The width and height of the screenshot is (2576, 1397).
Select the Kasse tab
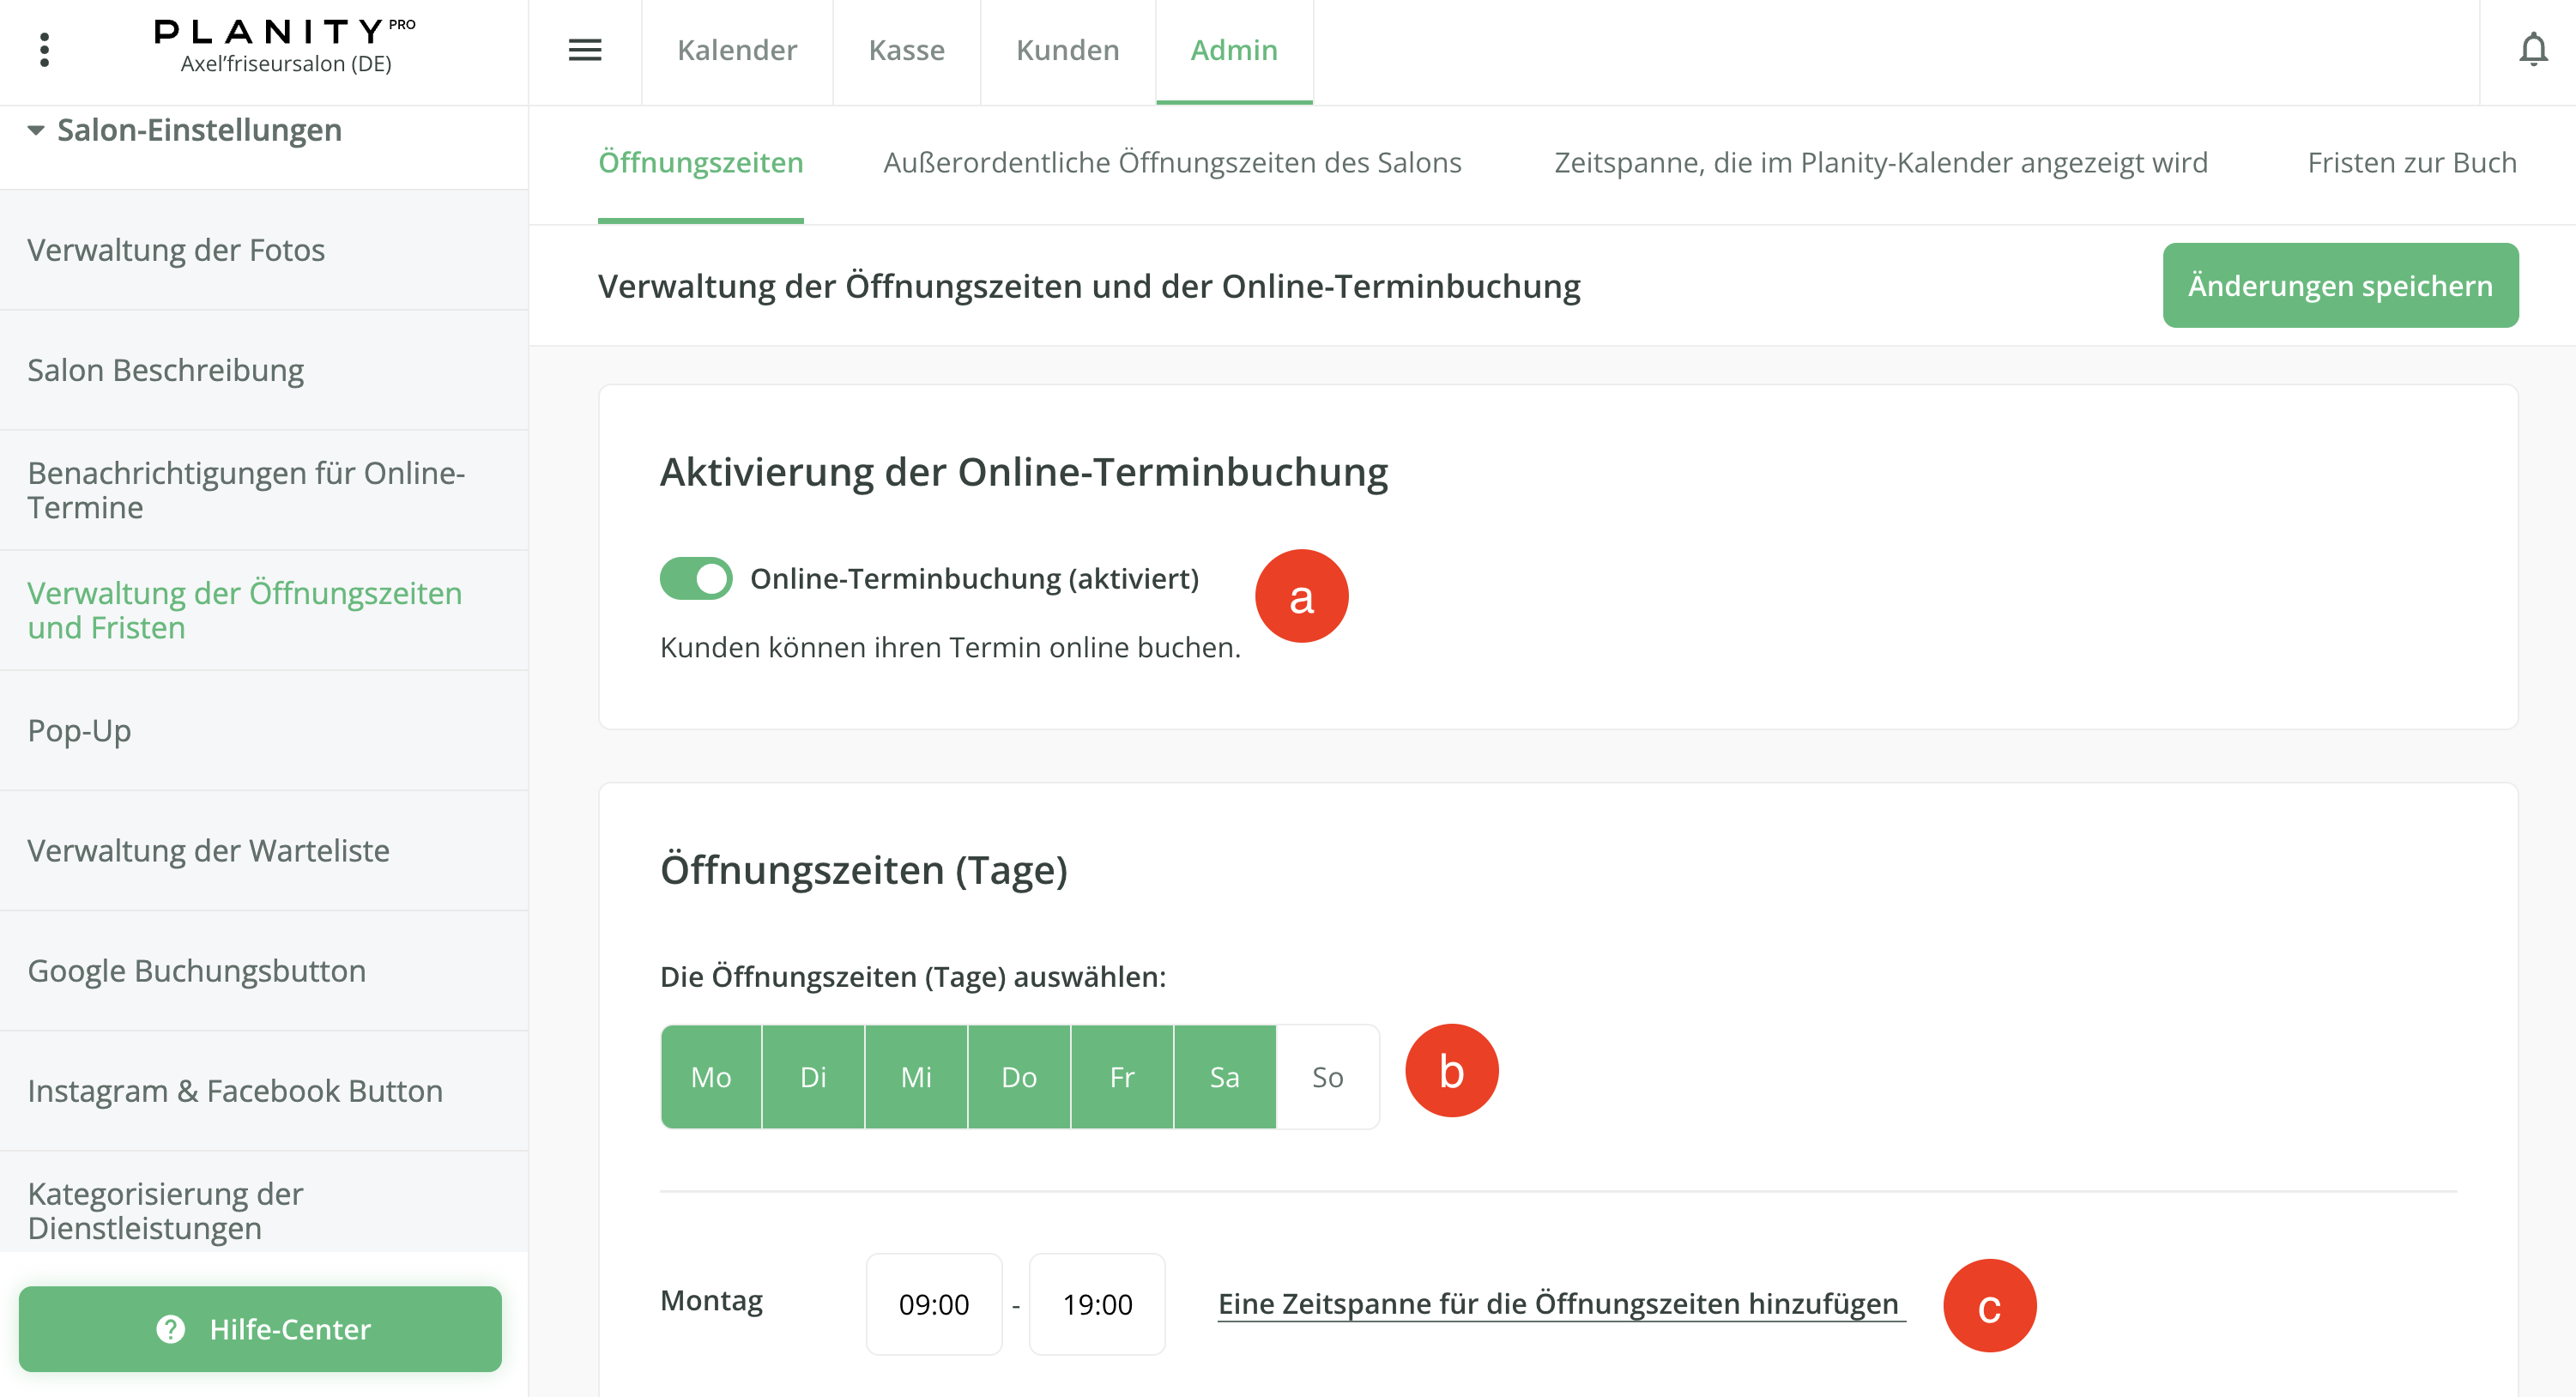coord(906,50)
